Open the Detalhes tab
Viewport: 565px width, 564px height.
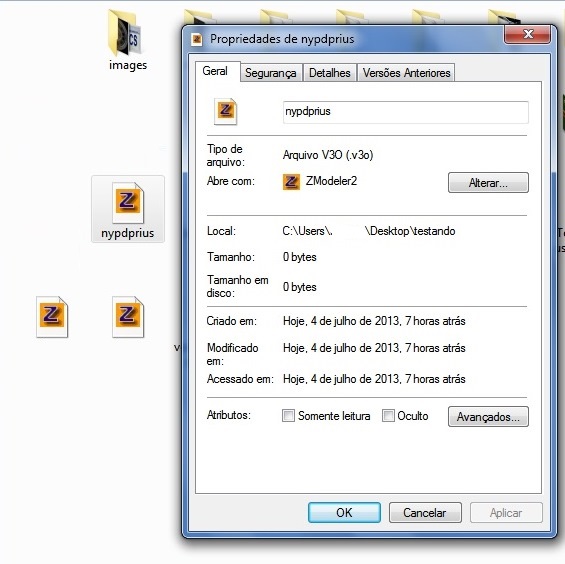pyautogui.click(x=330, y=73)
